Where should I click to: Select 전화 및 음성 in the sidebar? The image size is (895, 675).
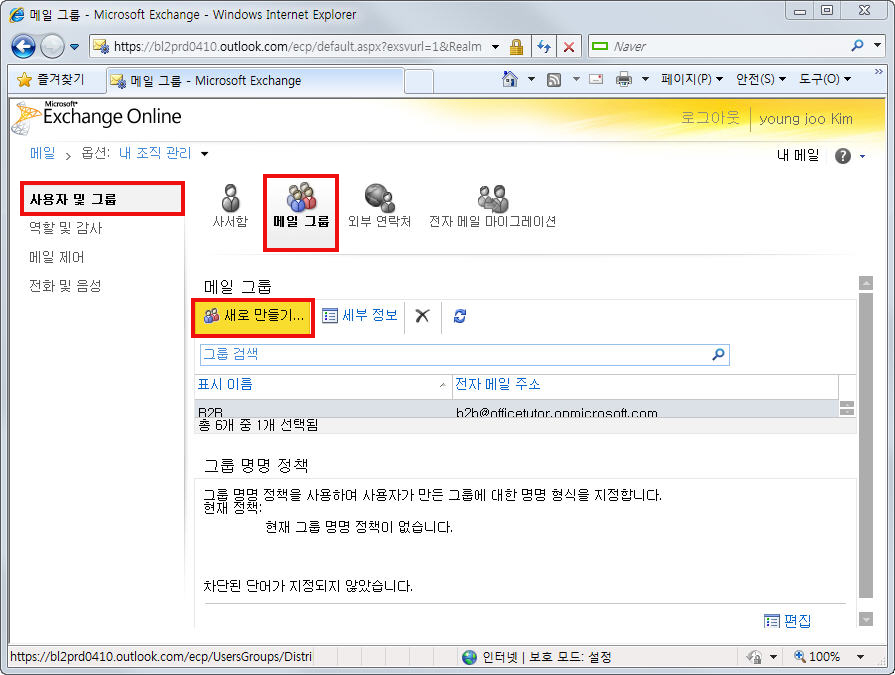pyautogui.click(x=65, y=286)
